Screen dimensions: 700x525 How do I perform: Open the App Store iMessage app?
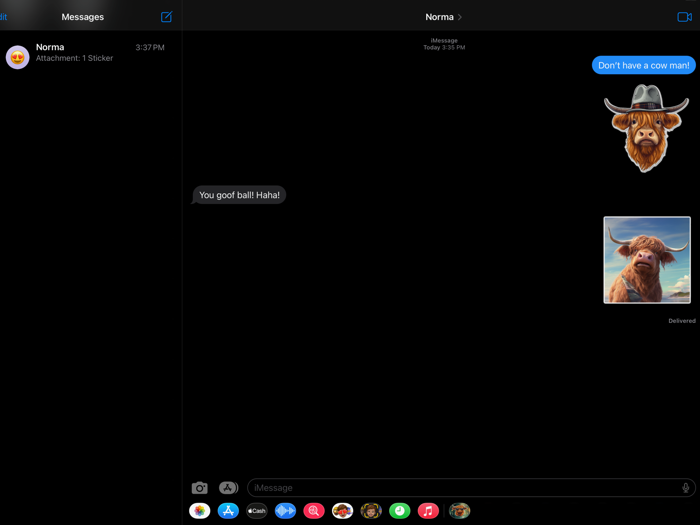click(228, 511)
